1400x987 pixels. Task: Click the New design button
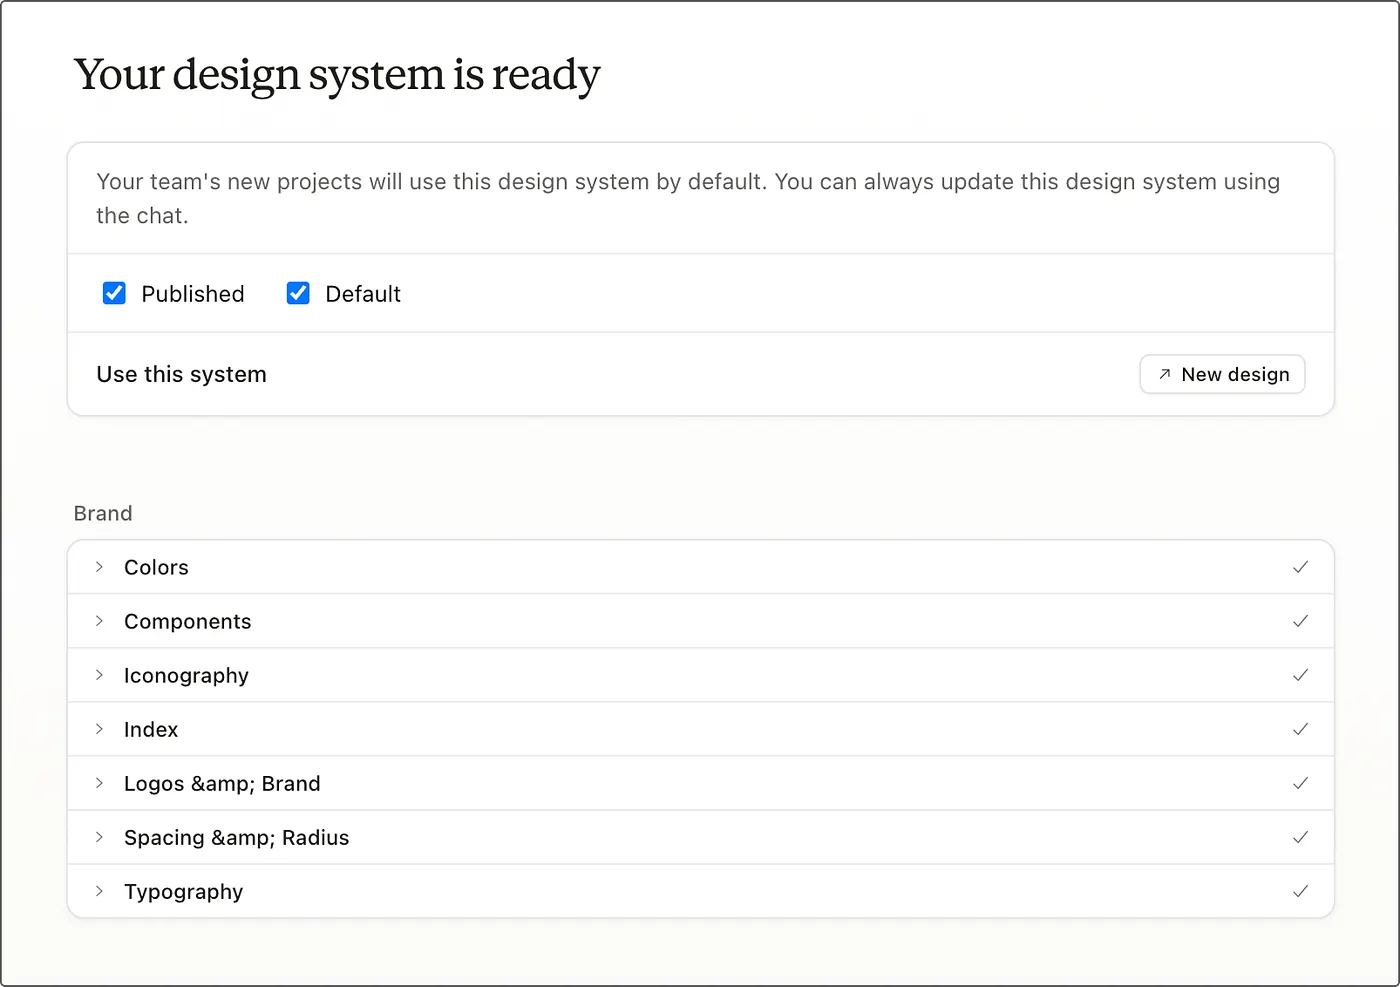(1222, 374)
